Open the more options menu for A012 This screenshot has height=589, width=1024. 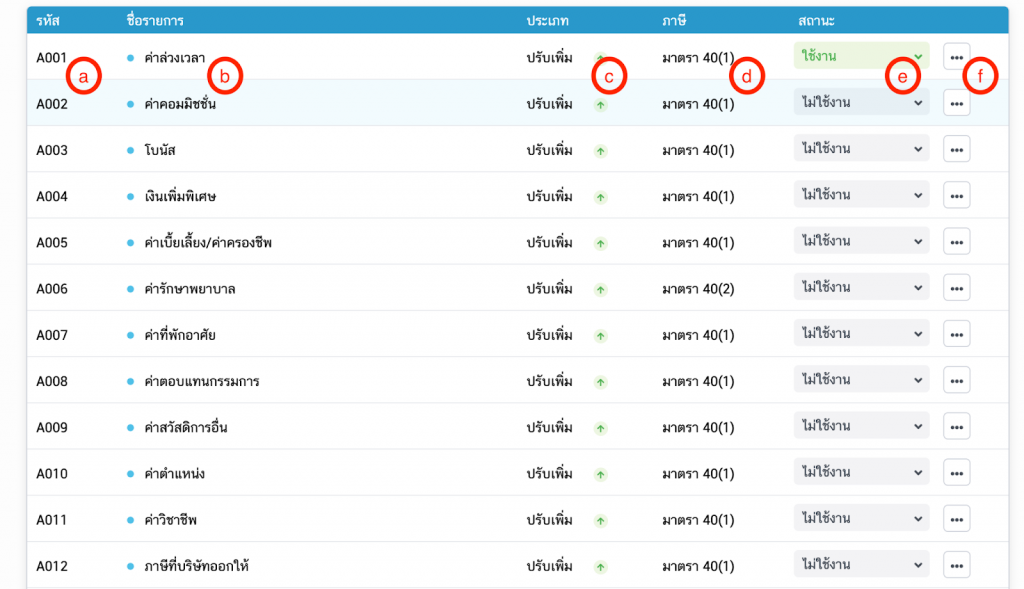coord(956,566)
